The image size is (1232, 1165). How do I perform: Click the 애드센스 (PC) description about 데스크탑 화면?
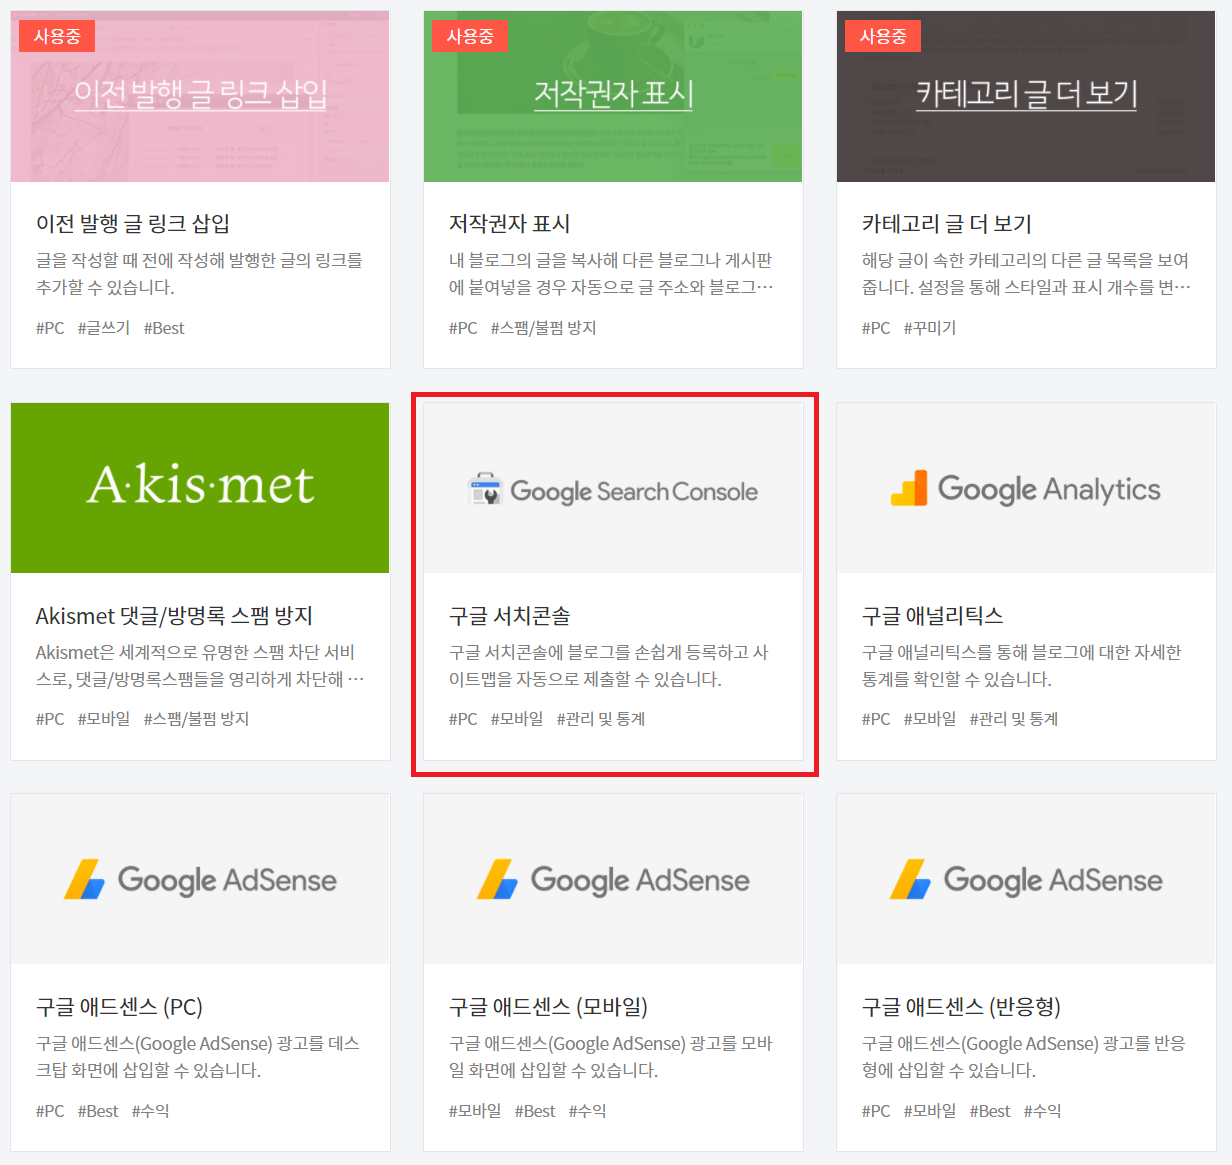198,1057
